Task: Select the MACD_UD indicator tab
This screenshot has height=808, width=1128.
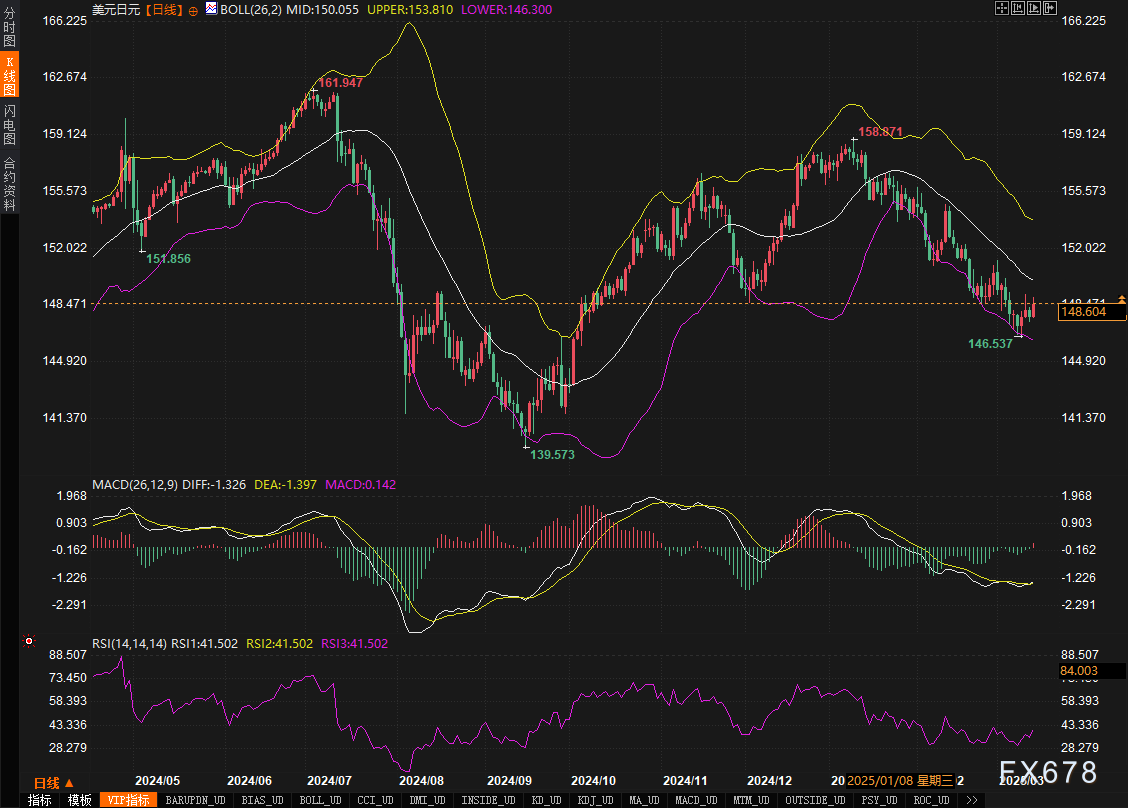Action: [695, 800]
